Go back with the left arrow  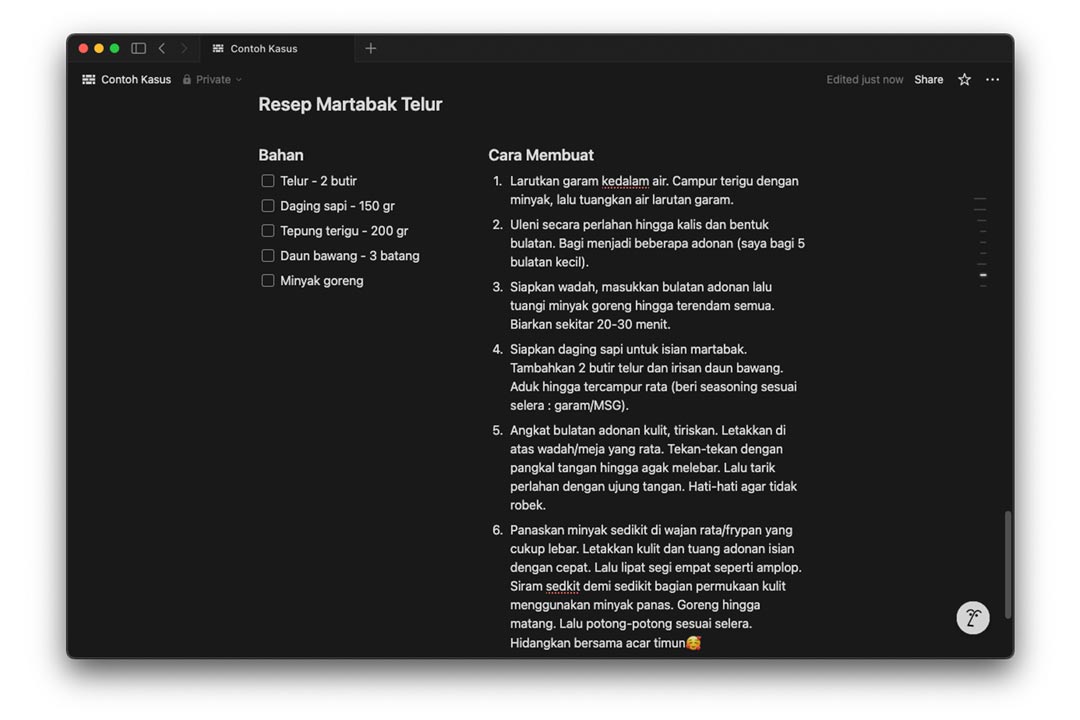[x=162, y=48]
